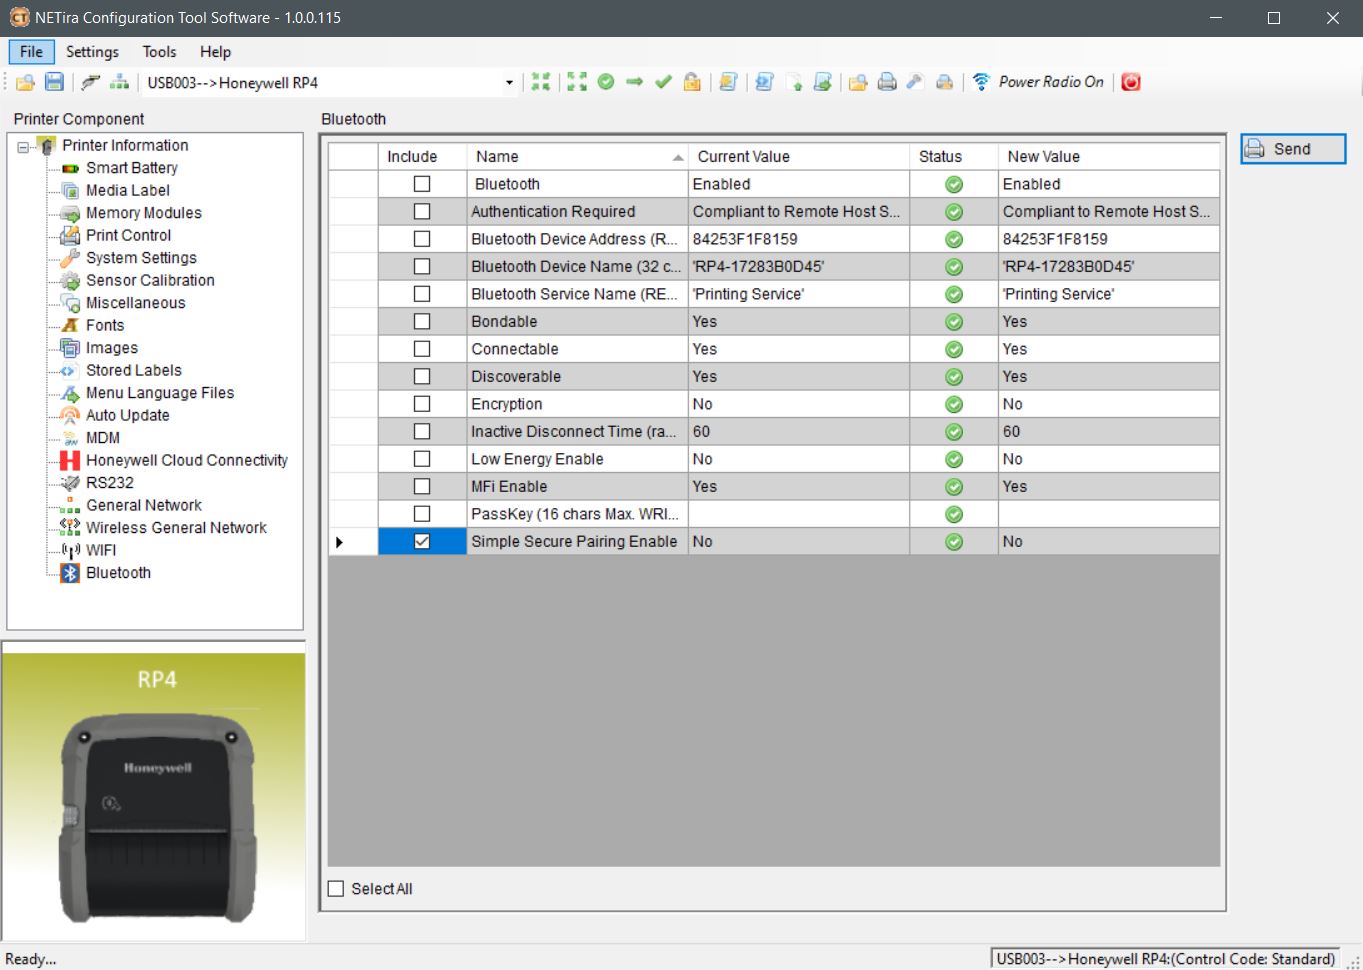Open the Help menu
The width and height of the screenshot is (1363, 970).
tap(215, 52)
